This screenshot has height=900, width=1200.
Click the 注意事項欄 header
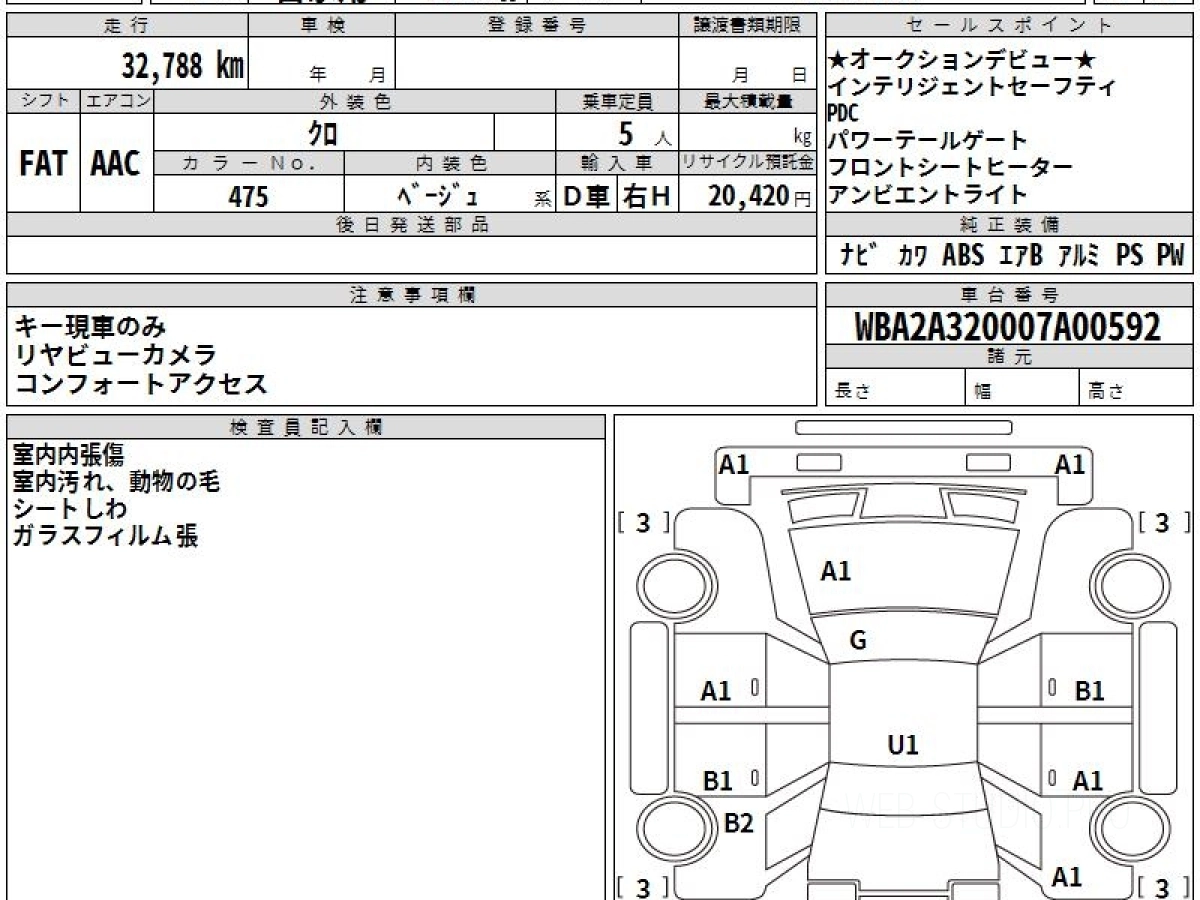[x=412, y=294]
